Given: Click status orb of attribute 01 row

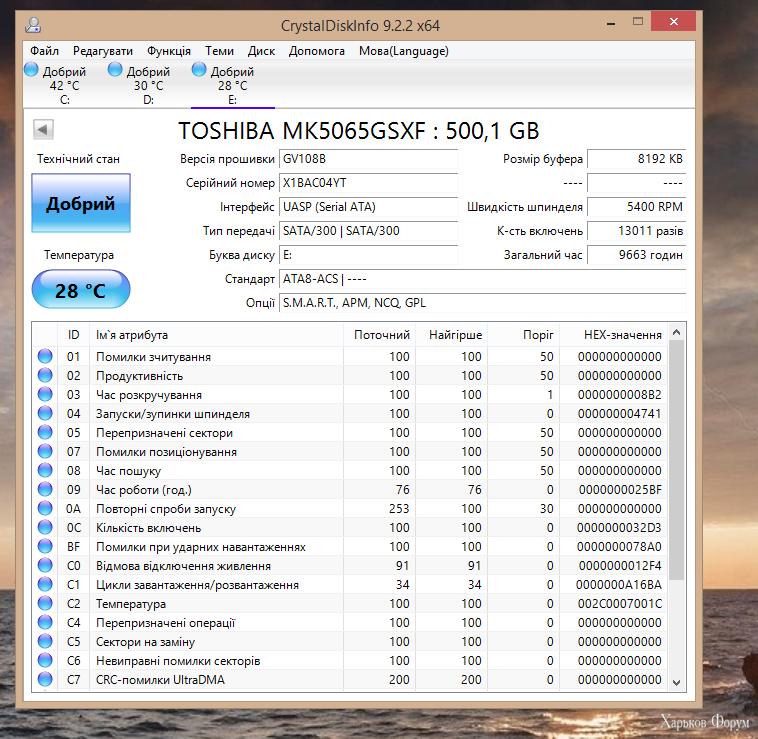Looking at the screenshot, I should (45, 356).
